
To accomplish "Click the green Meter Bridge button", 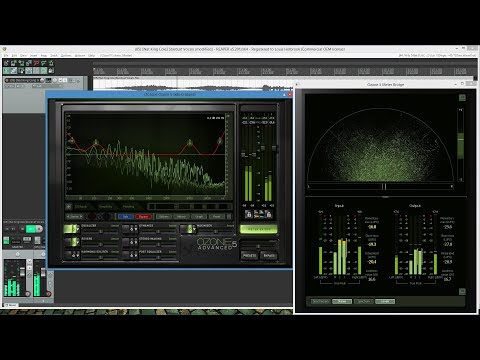I will point(259,229).
